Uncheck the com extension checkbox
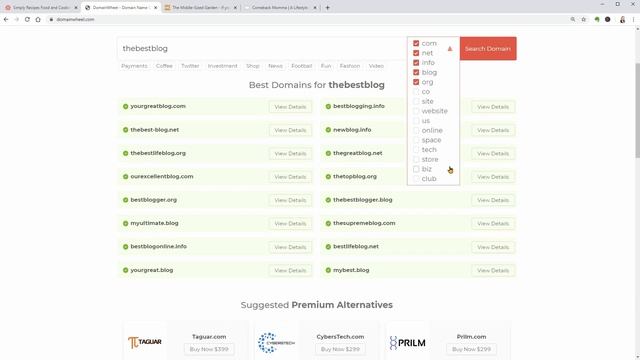640x360 pixels. [x=416, y=43]
